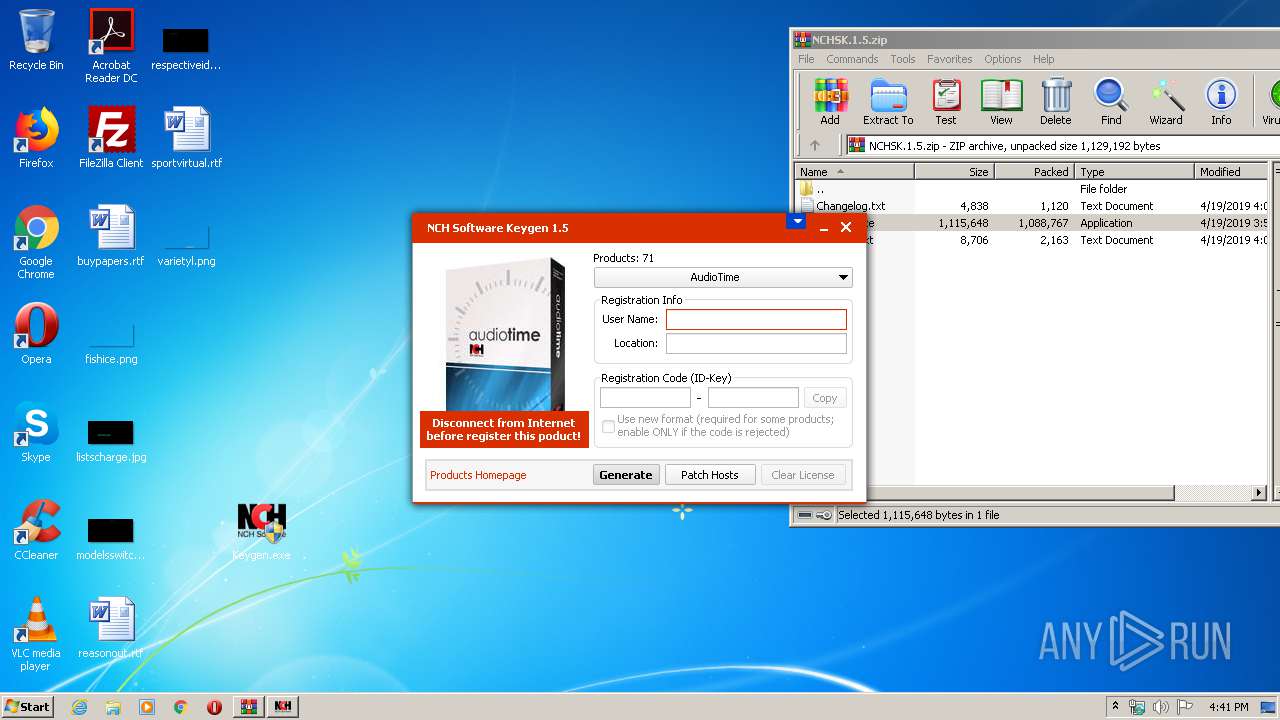This screenshot has width=1280, height=720.
Task: Sort WinRAR list by Type column
Action: [x=1134, y=172]
